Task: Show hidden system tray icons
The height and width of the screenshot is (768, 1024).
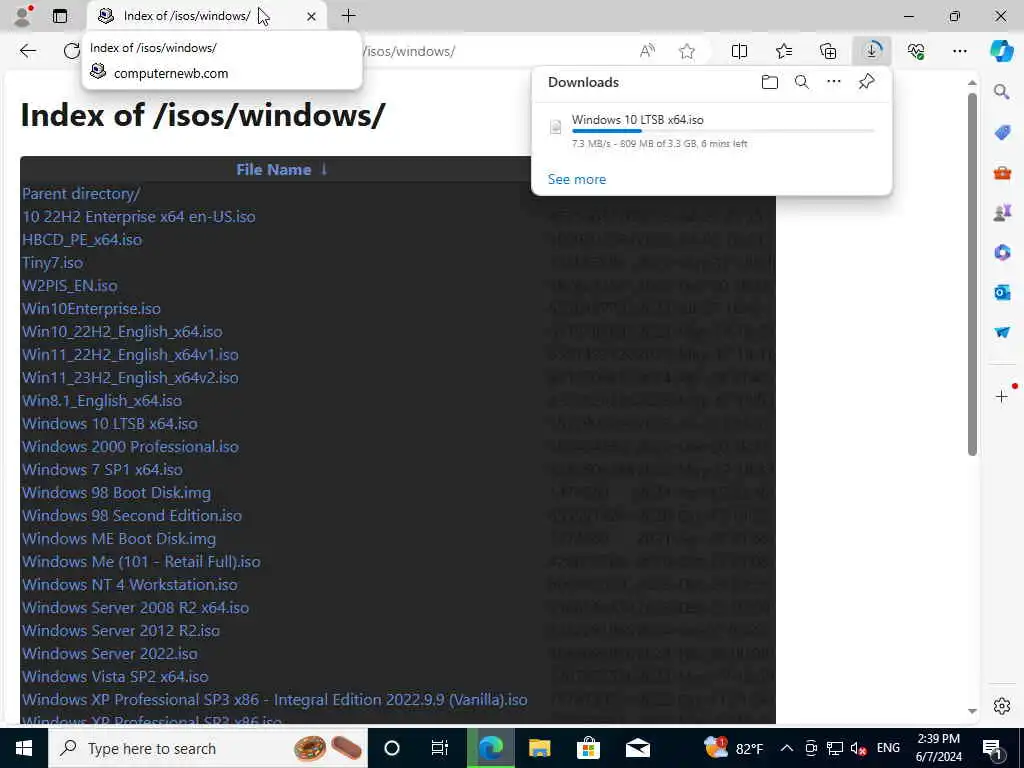Action: (787, 748)
